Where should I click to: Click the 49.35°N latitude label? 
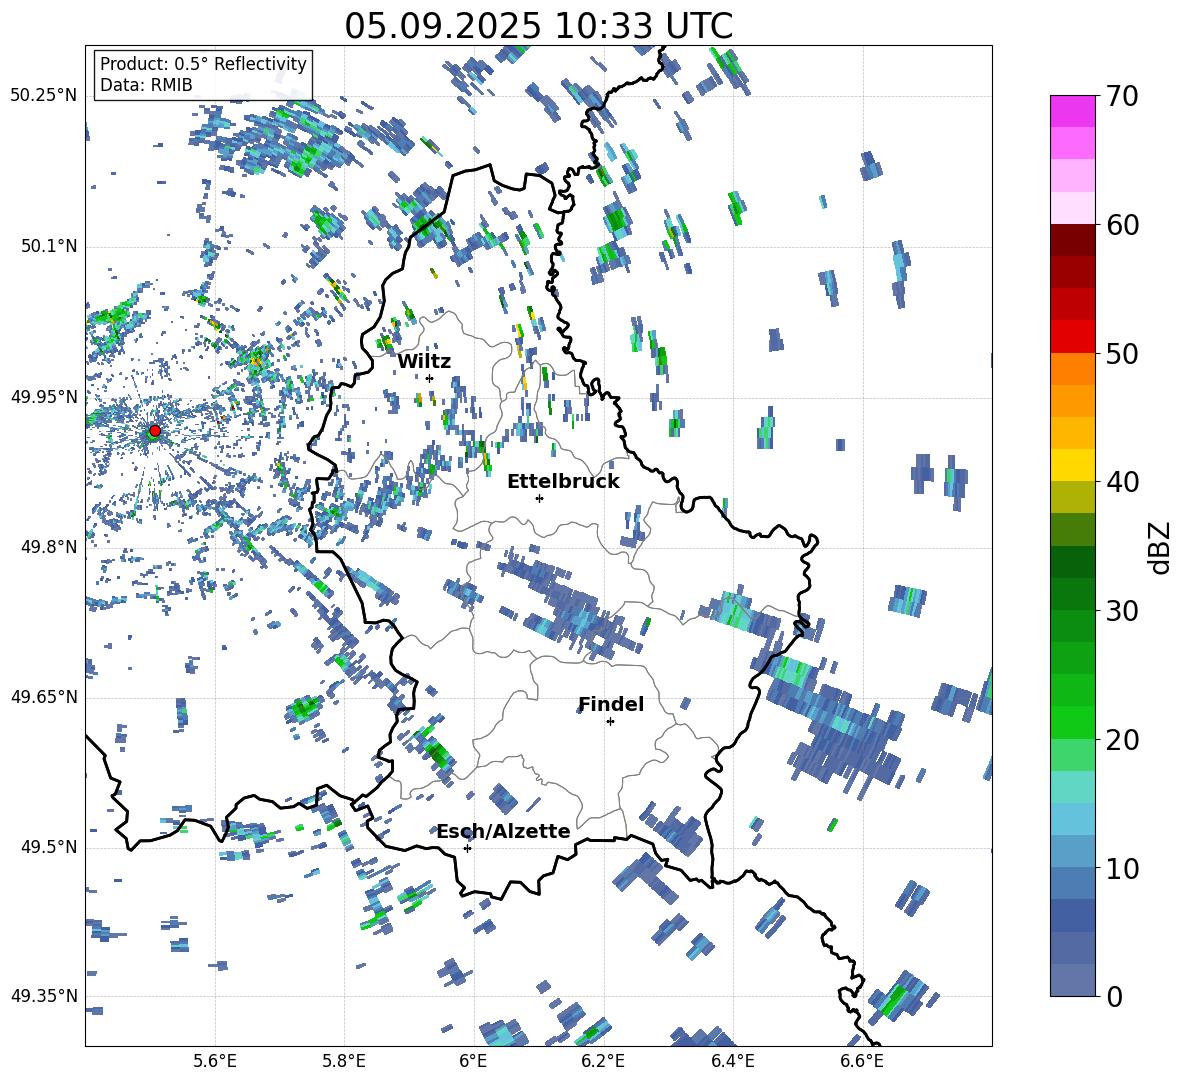coord(44,996)
